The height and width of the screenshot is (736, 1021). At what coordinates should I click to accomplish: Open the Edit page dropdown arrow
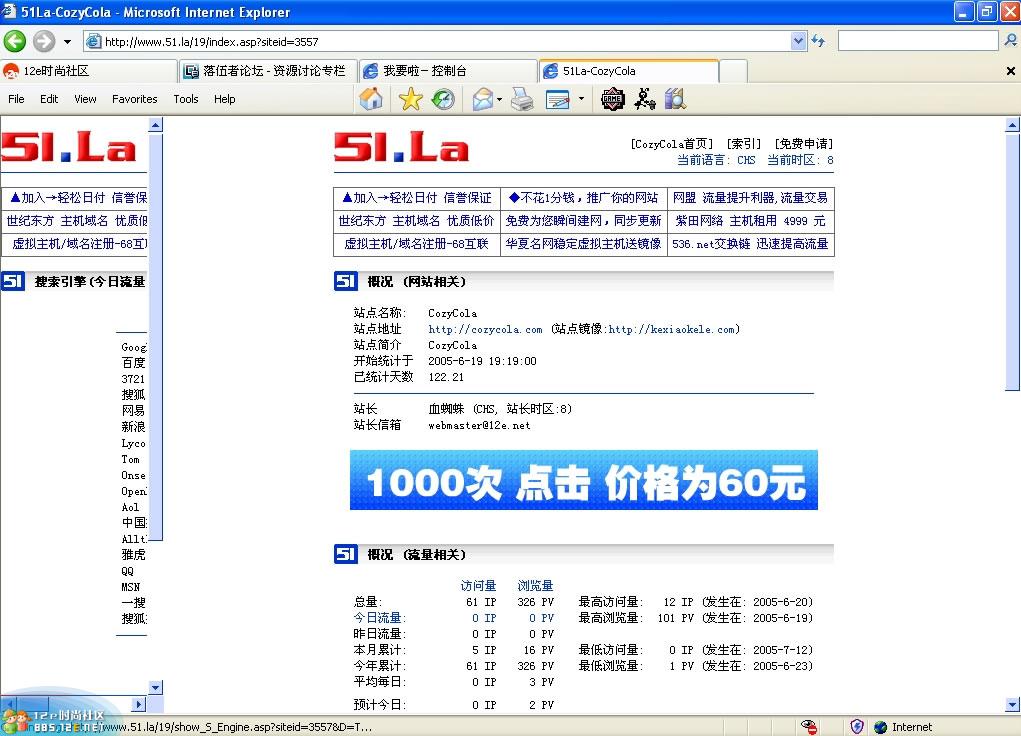pyautogui.click(x=581, y=99)
